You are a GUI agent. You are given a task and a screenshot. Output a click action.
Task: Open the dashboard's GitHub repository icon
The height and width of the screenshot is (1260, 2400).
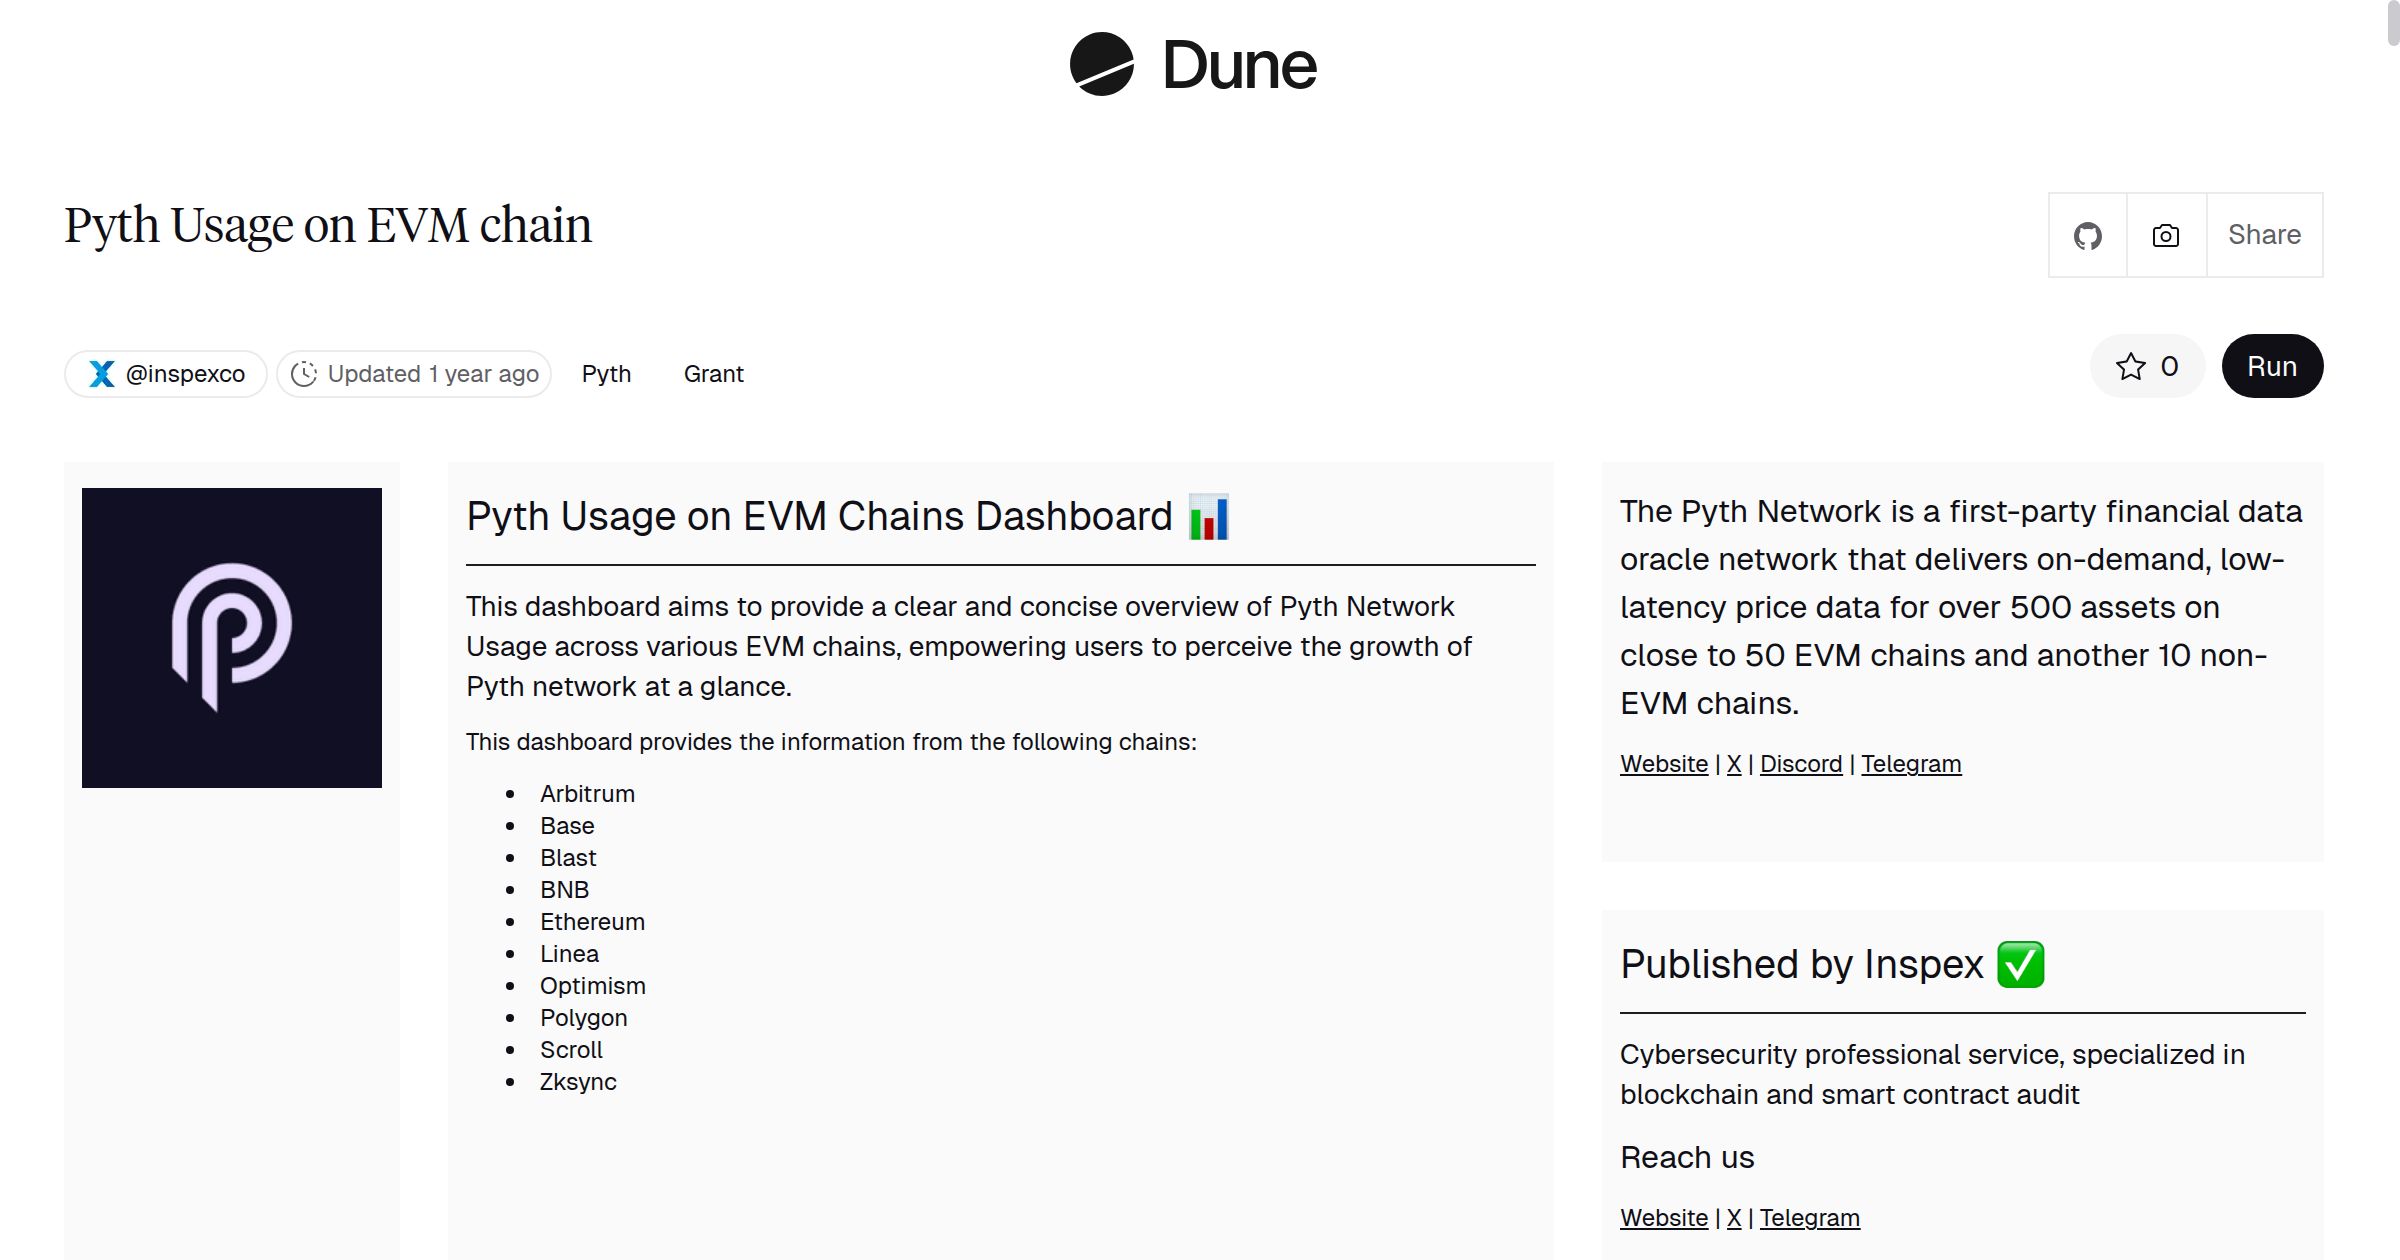(2088, 235)
